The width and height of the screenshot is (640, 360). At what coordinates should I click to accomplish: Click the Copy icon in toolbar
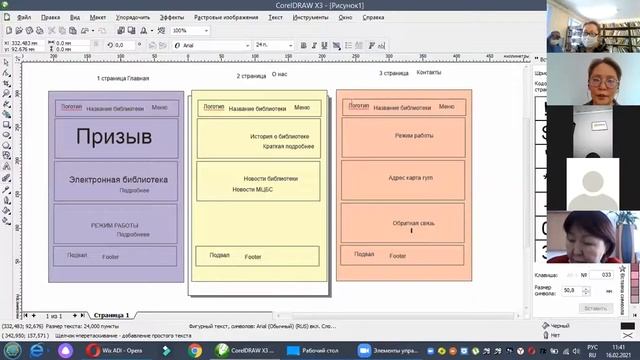(x=62, y=31)
